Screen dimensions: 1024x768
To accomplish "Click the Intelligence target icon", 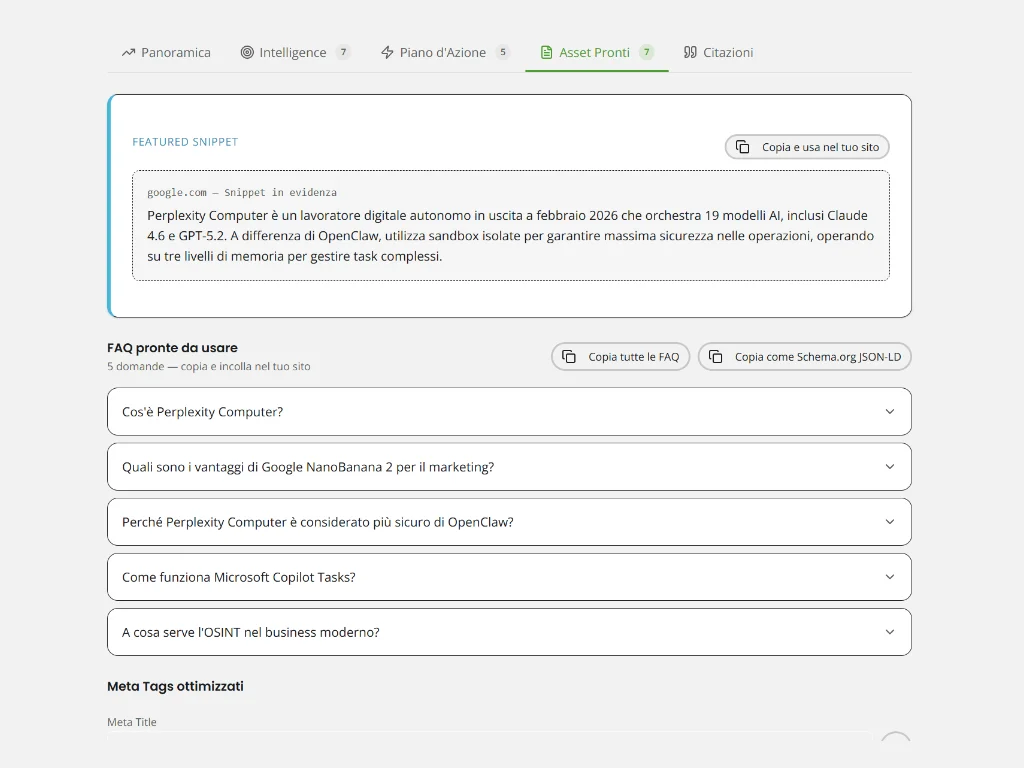I will [247, 52].
